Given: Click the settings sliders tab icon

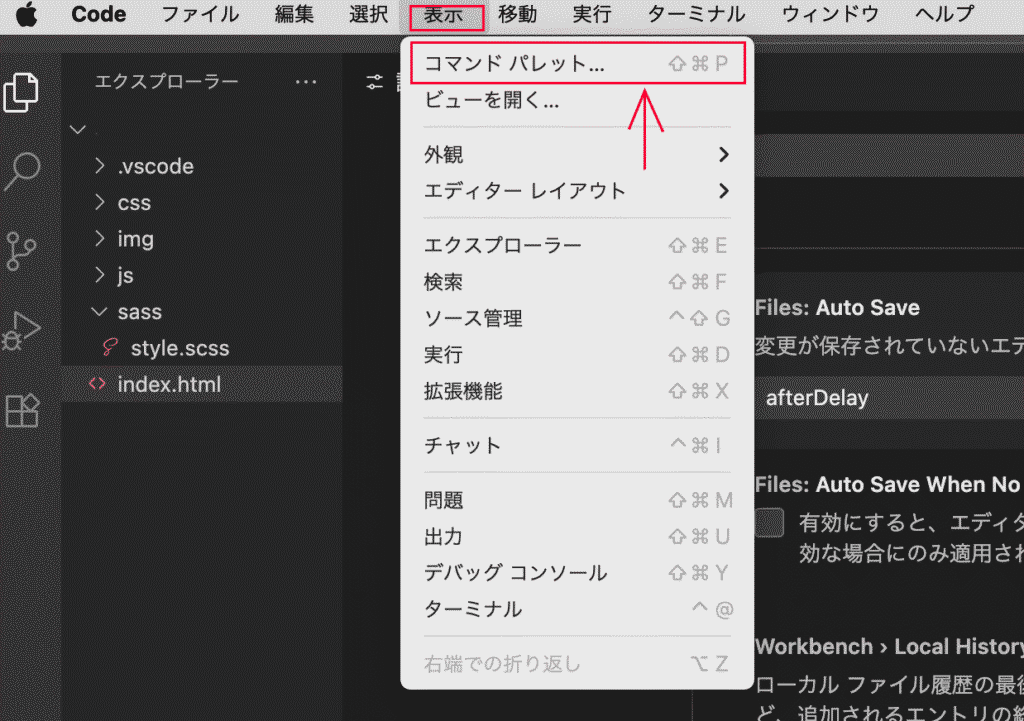Looking at the screenshot, I should click(x=375, y=82).
